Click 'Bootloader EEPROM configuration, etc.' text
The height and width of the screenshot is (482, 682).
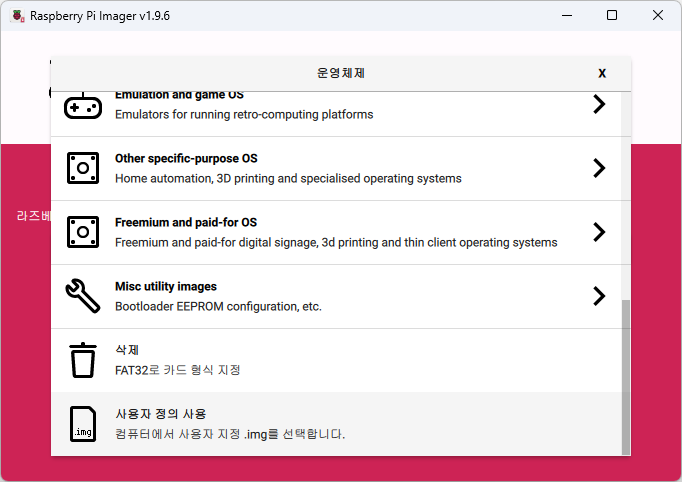click(x=218, y=306)
